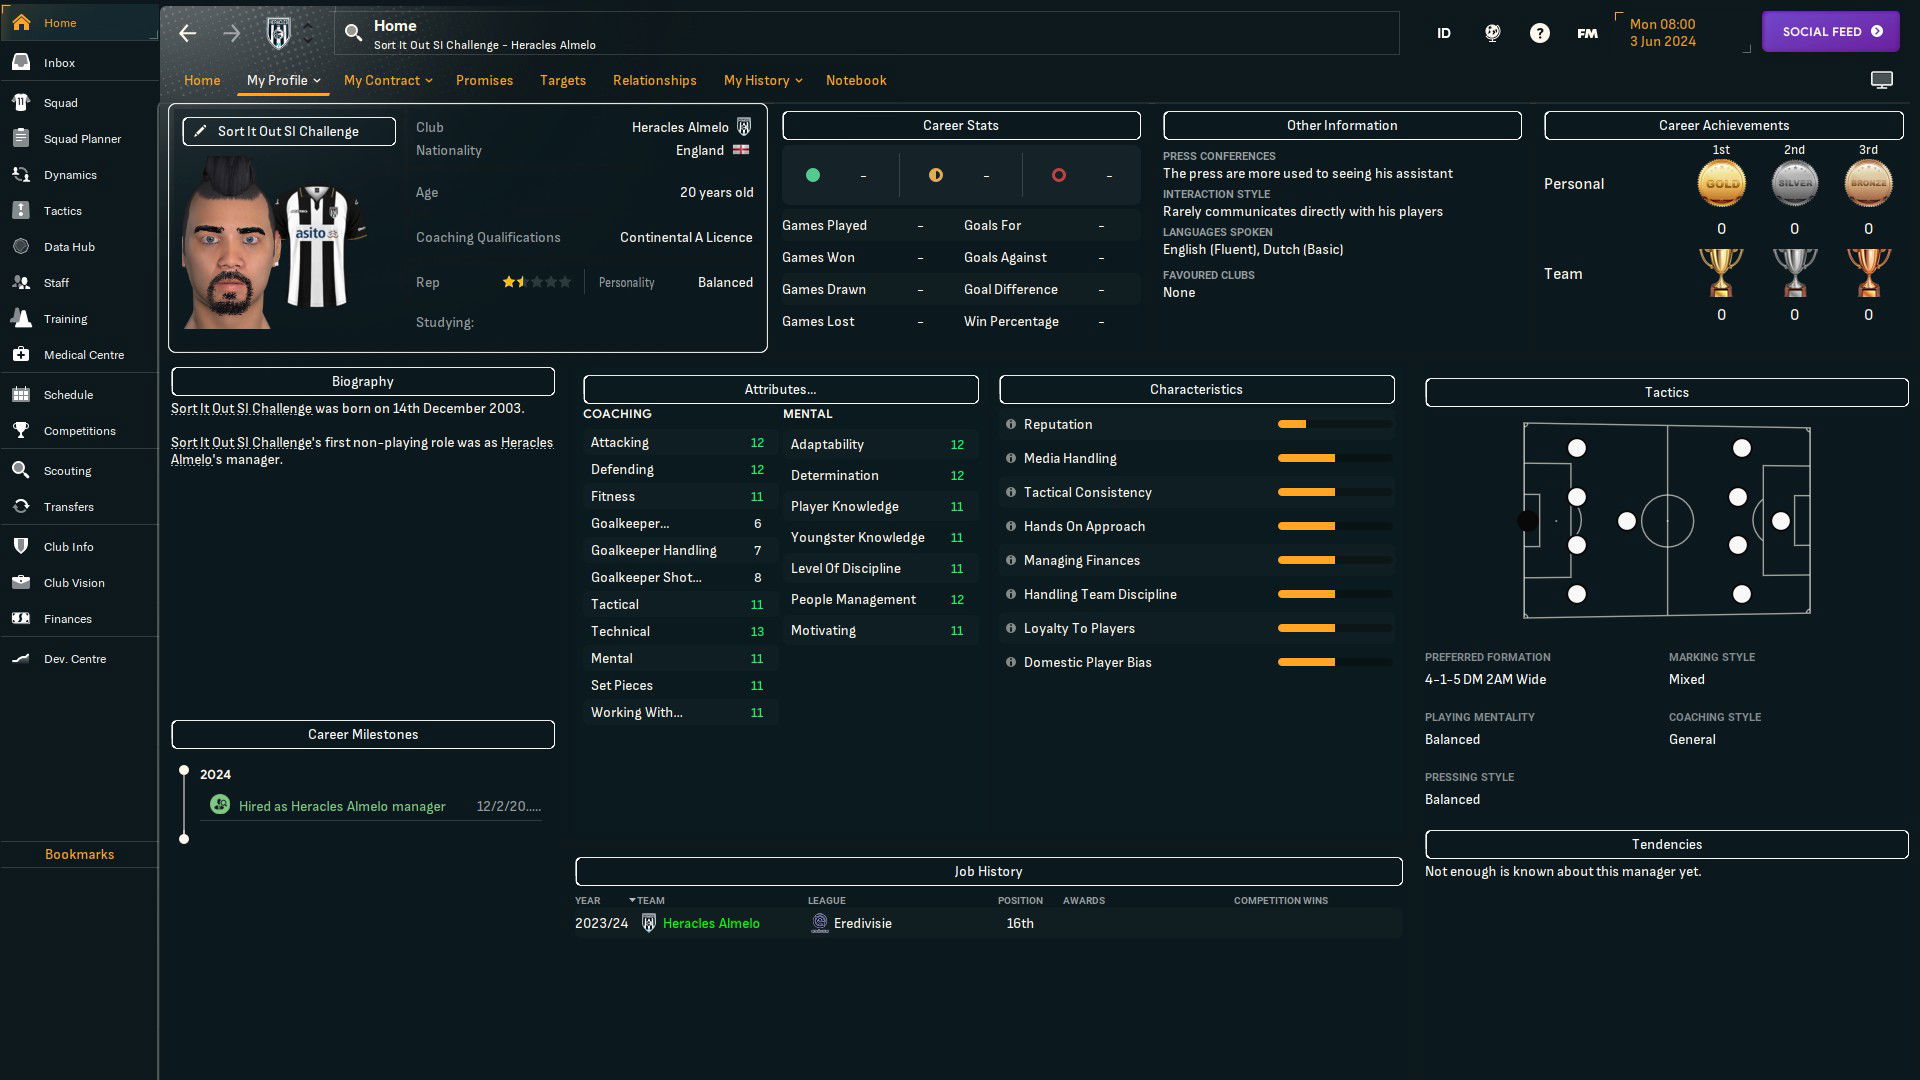Click club selector up/down chevrons
Screen dimensions: 1920x1080
(308, 33)
